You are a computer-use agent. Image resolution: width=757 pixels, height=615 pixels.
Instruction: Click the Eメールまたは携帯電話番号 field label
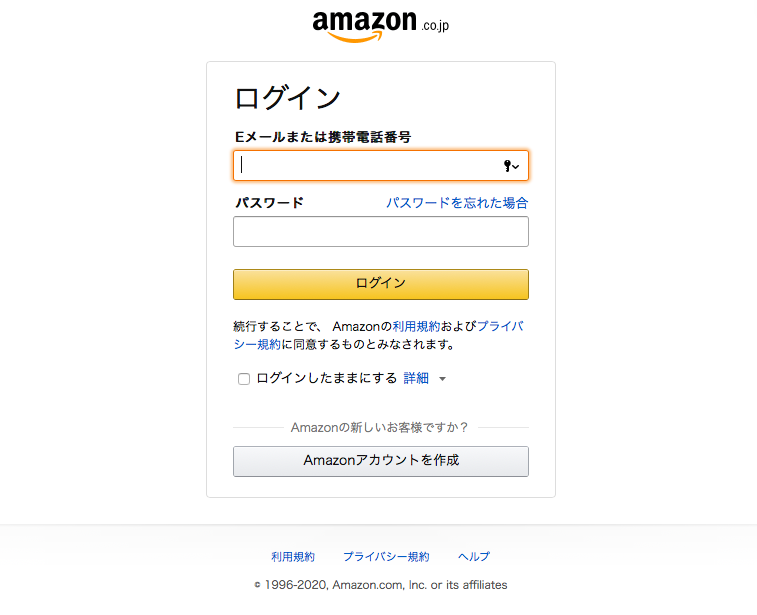323,137
